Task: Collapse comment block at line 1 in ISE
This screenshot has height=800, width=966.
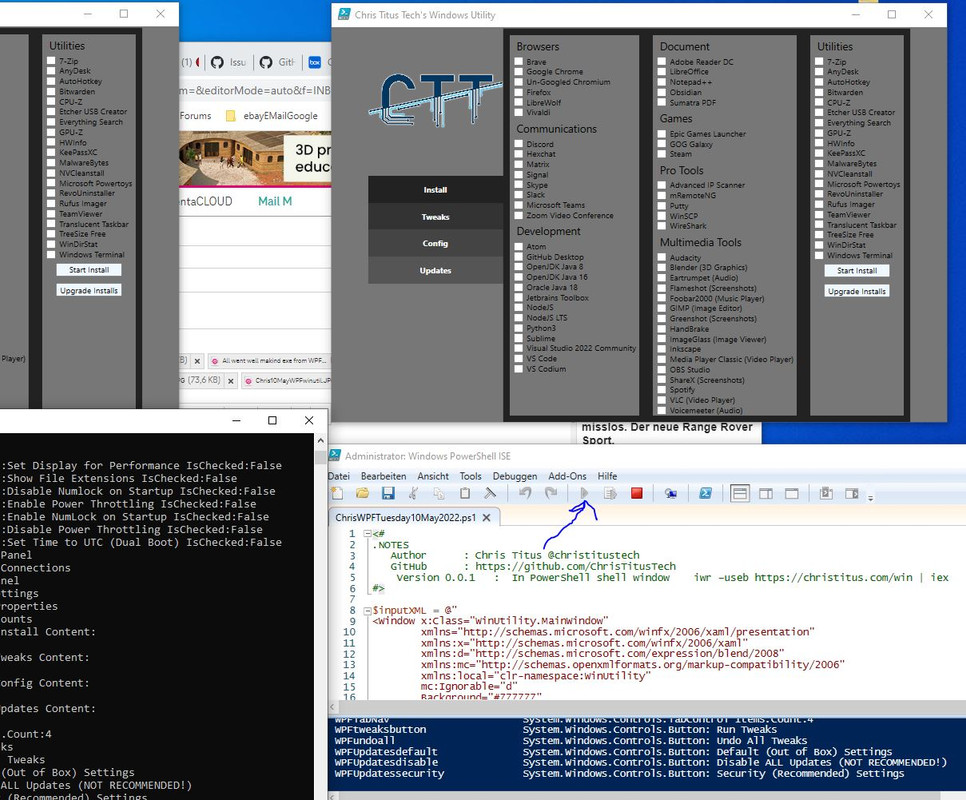Action: pos(367,534)
